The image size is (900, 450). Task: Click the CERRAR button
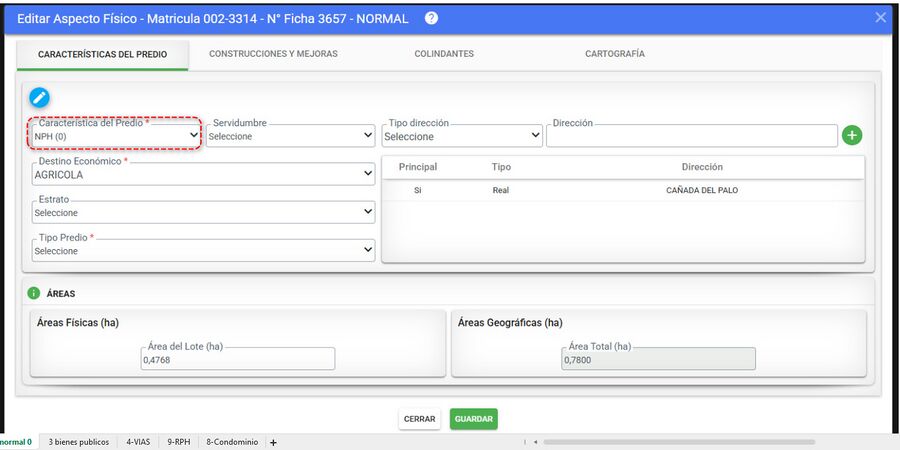point(420,419)
